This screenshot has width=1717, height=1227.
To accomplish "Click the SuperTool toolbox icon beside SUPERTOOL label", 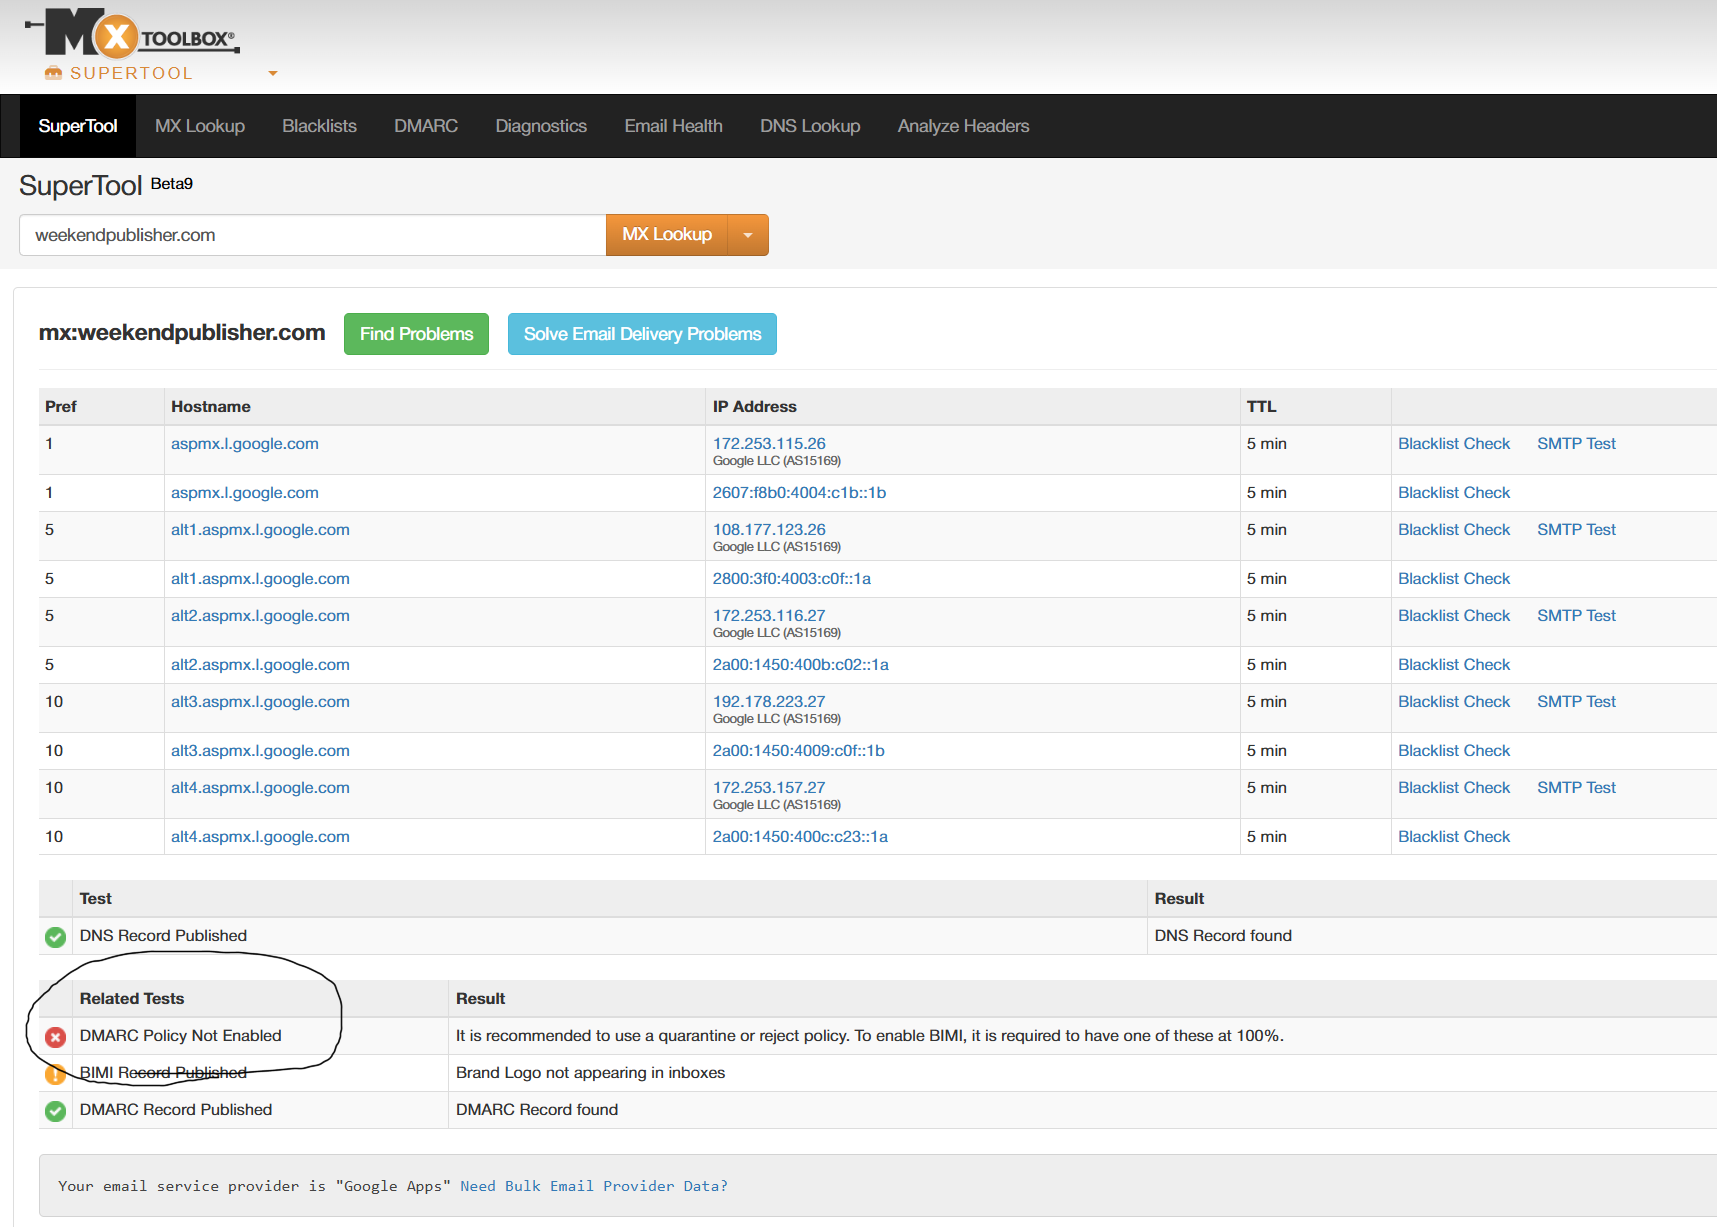I will (x=54, y=73).
